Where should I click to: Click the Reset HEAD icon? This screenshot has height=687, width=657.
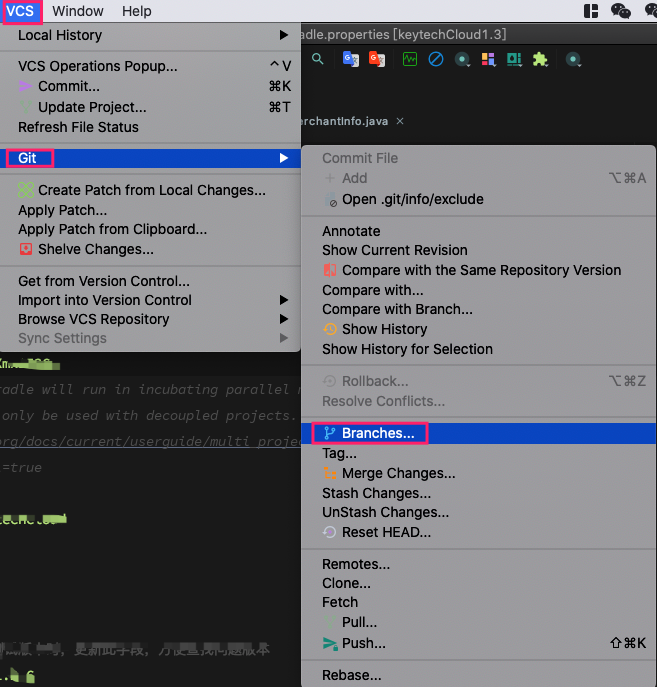coord(329,532)
